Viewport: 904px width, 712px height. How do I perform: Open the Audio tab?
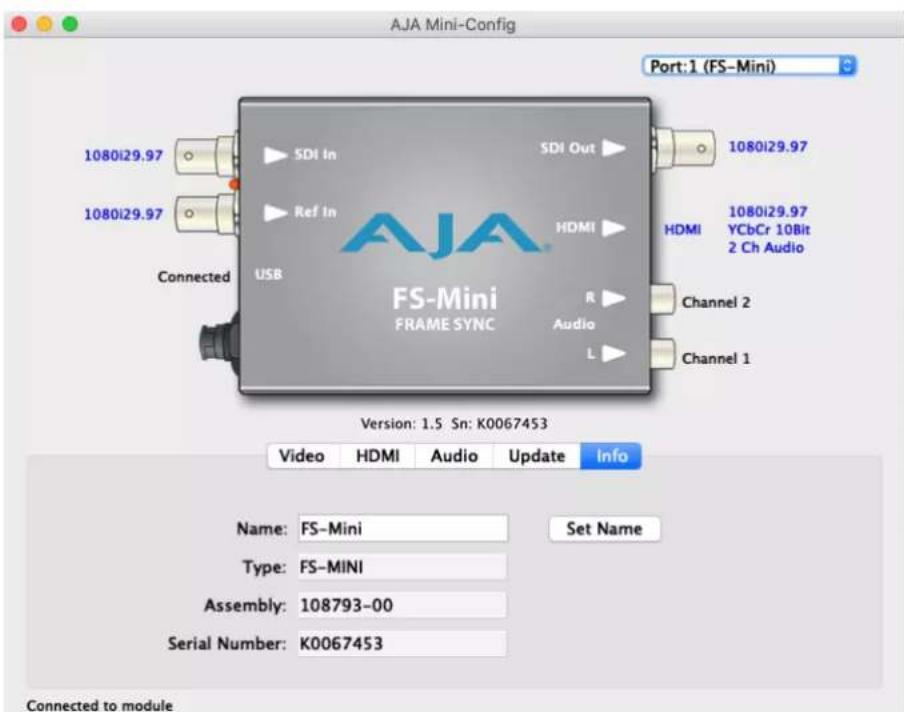[x=454, y=456]
